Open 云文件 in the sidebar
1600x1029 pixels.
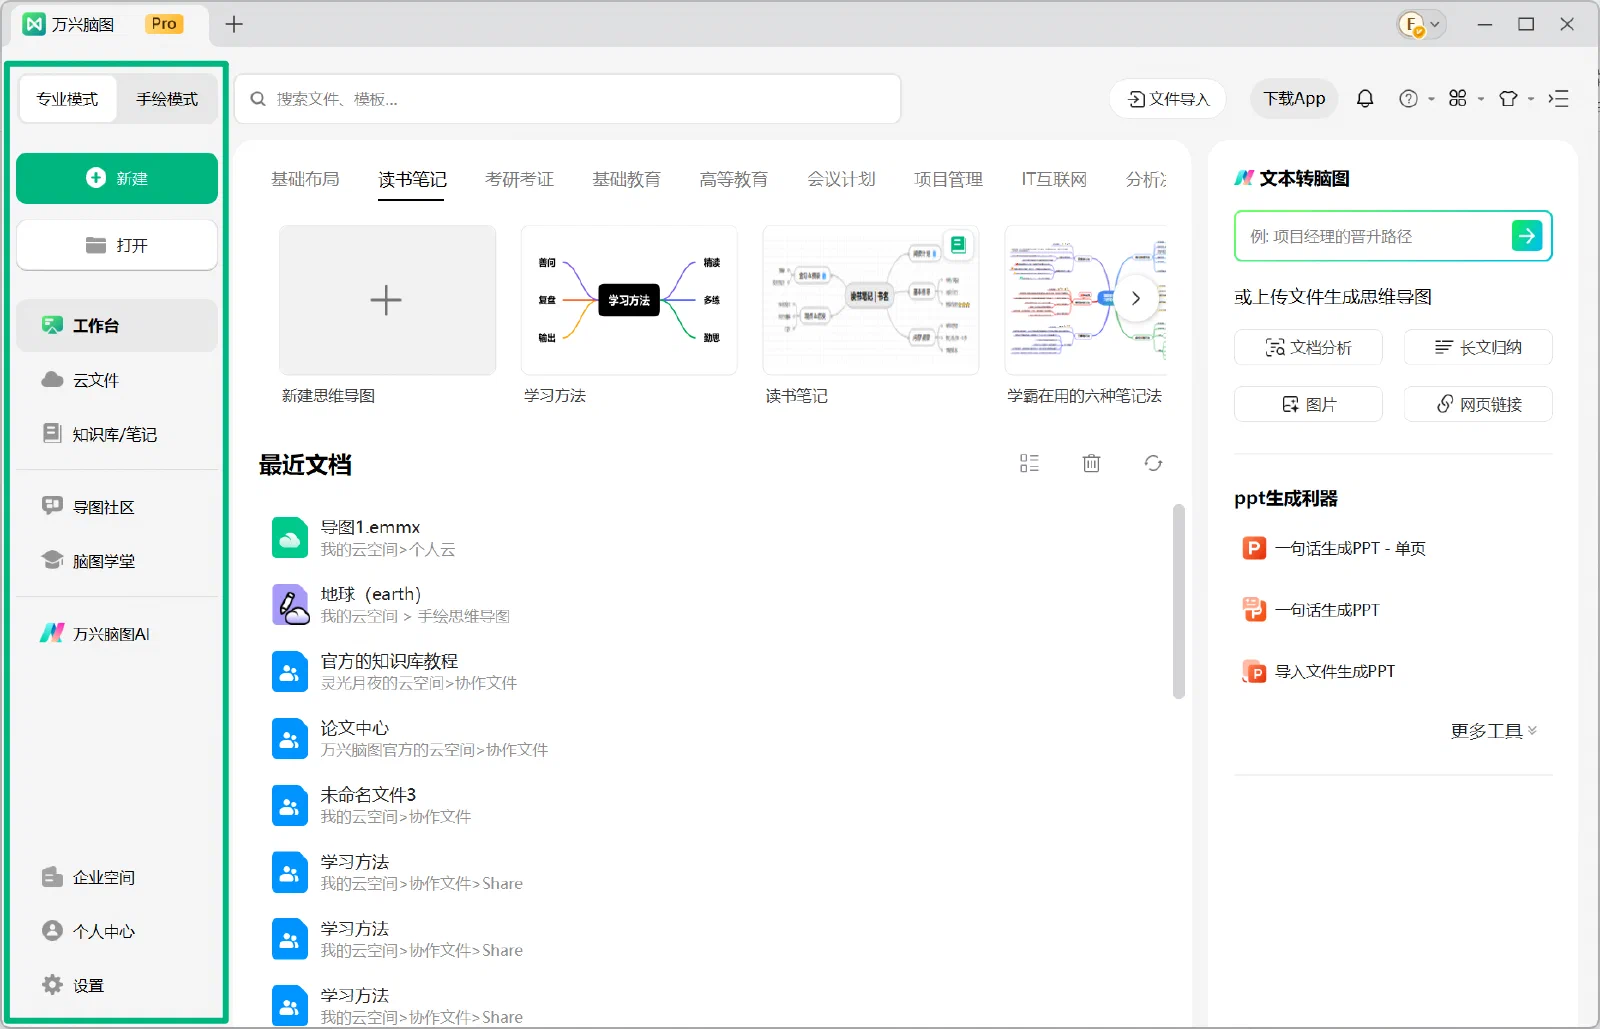[x=117, y=380]
